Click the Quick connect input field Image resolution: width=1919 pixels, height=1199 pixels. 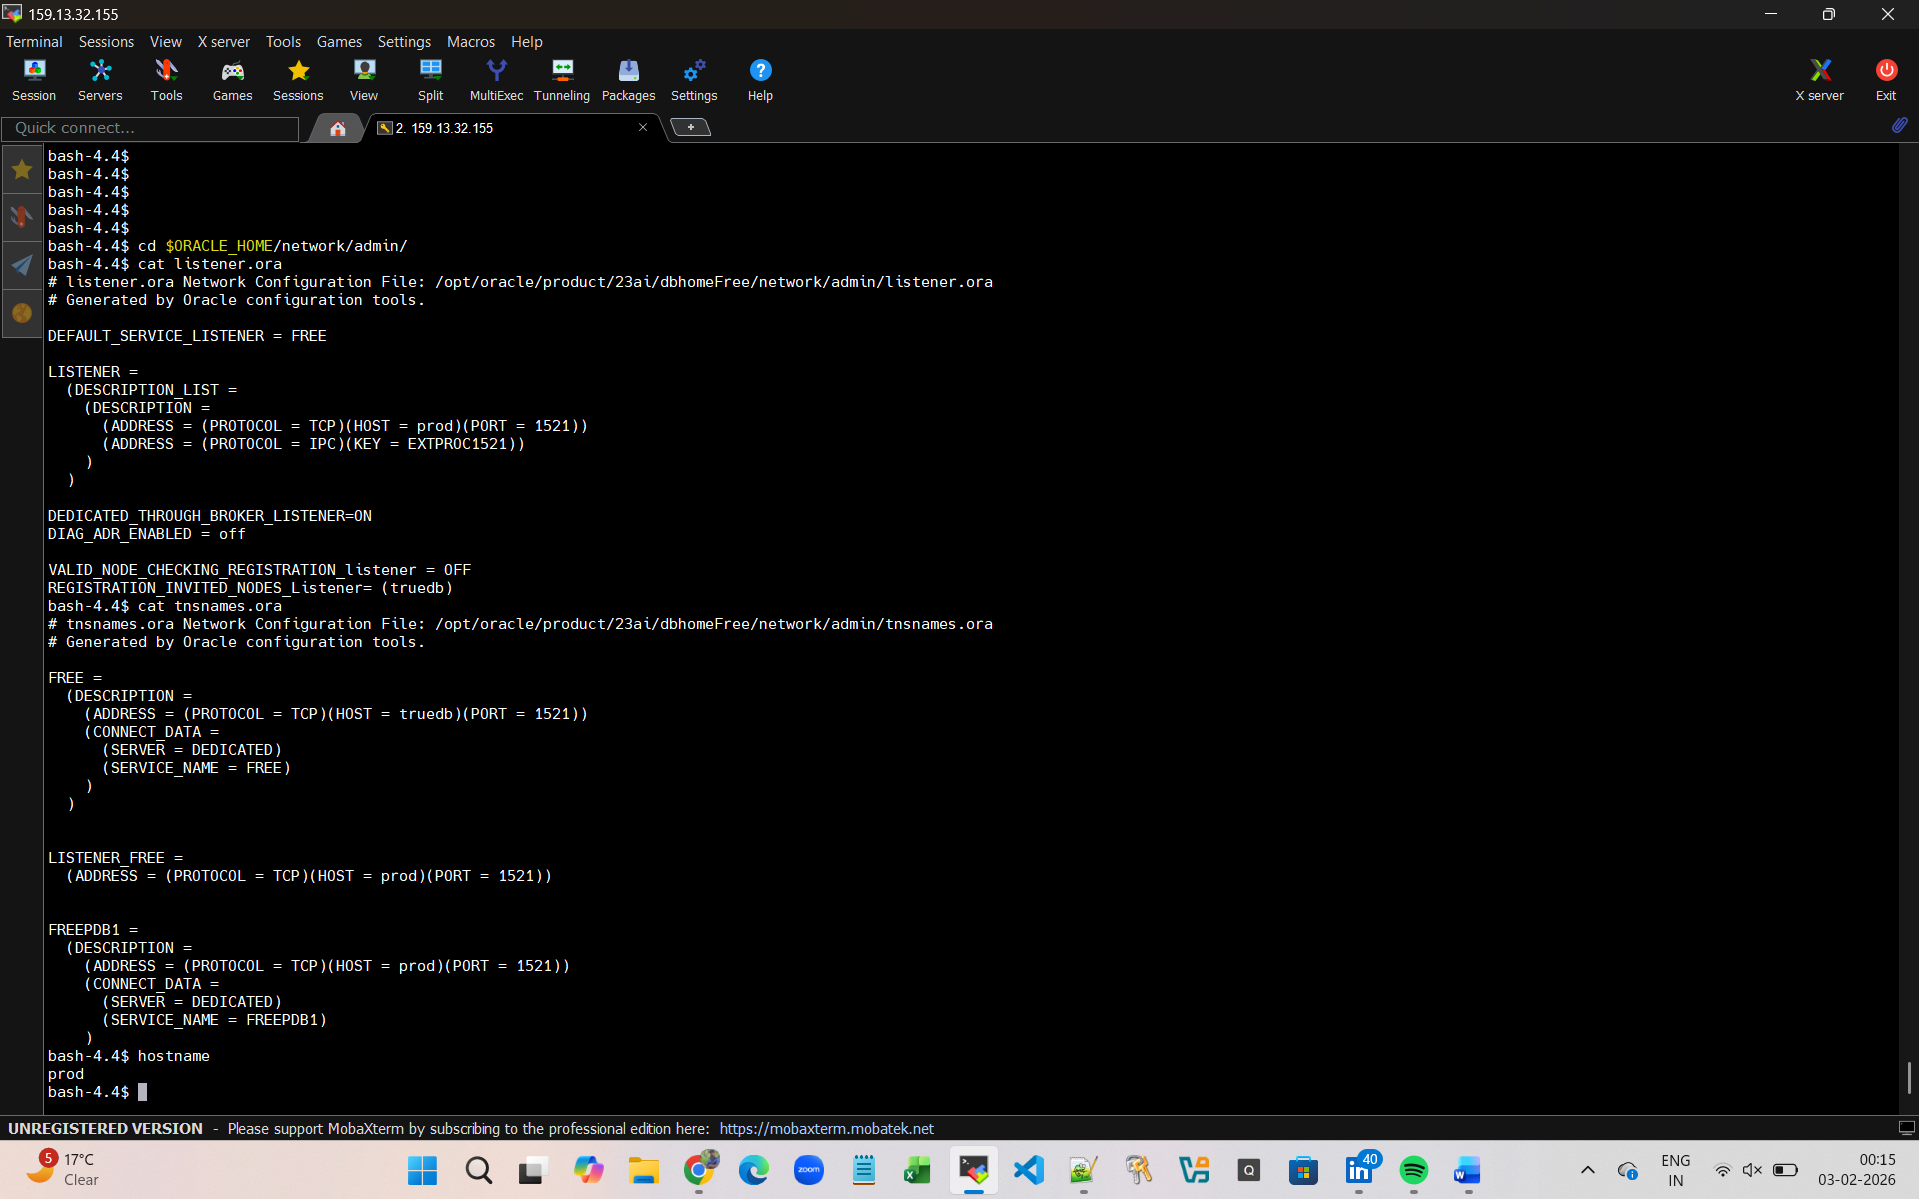click(x=150, y=128)
